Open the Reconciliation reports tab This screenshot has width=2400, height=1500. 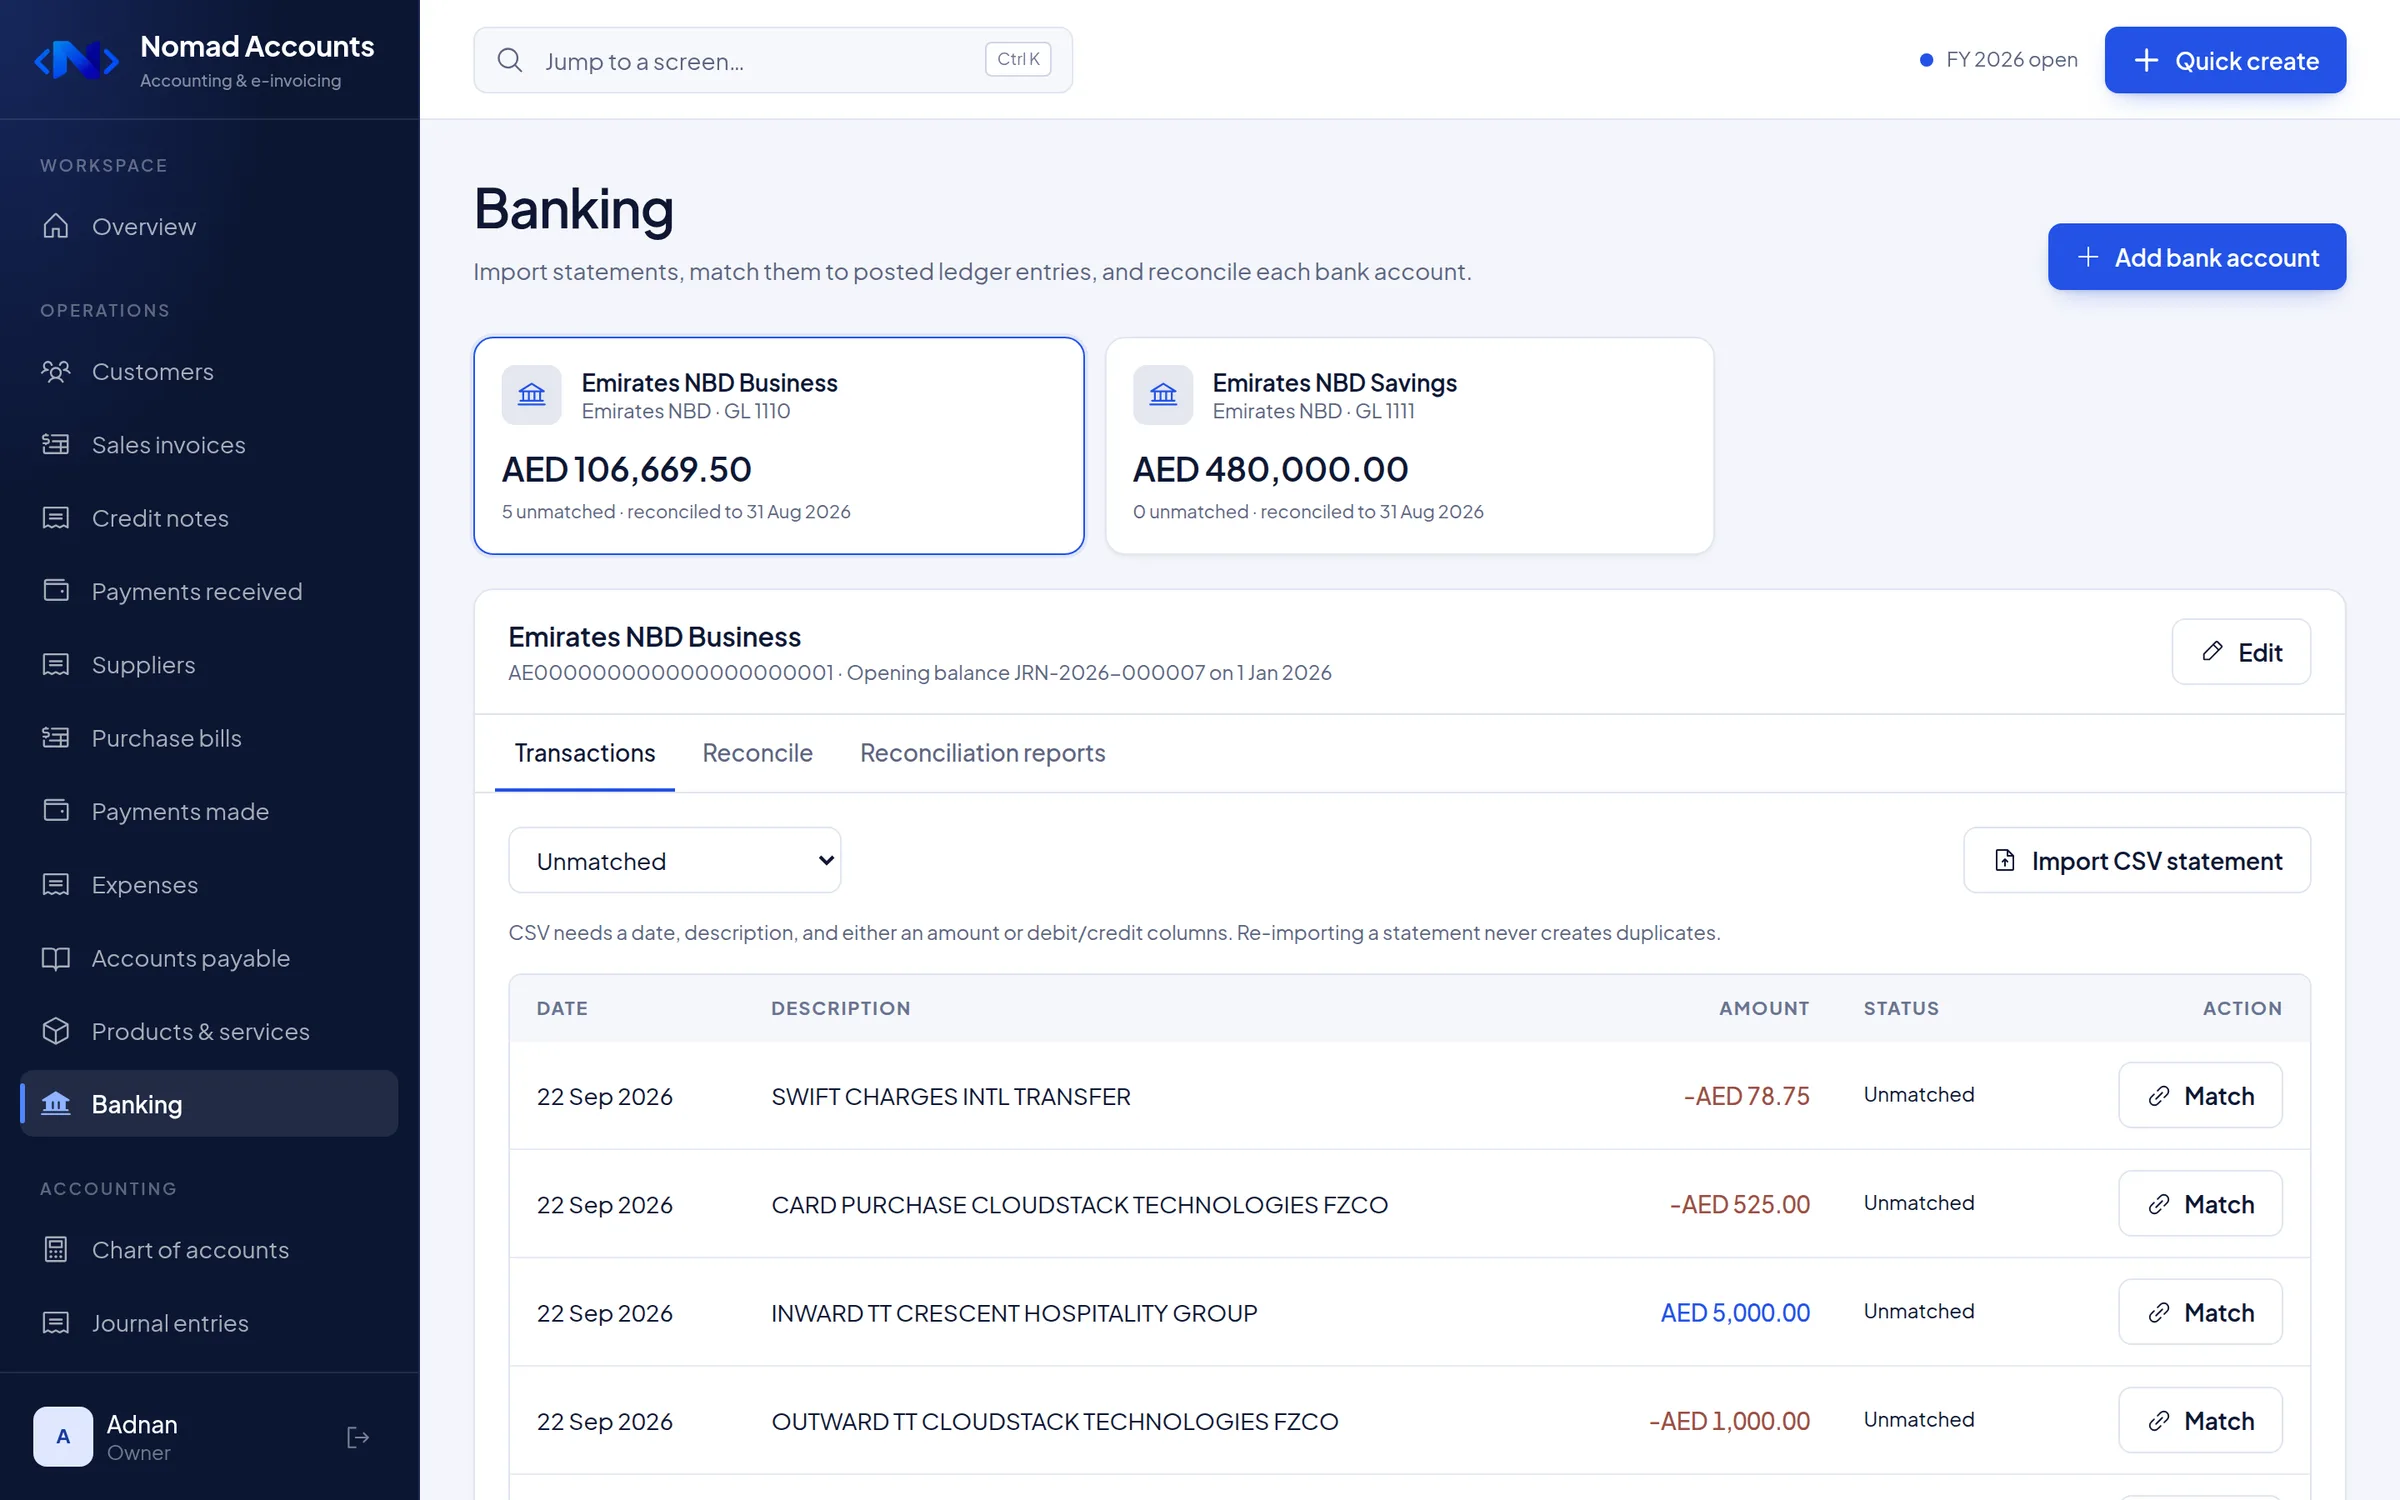tap(983, 753)
